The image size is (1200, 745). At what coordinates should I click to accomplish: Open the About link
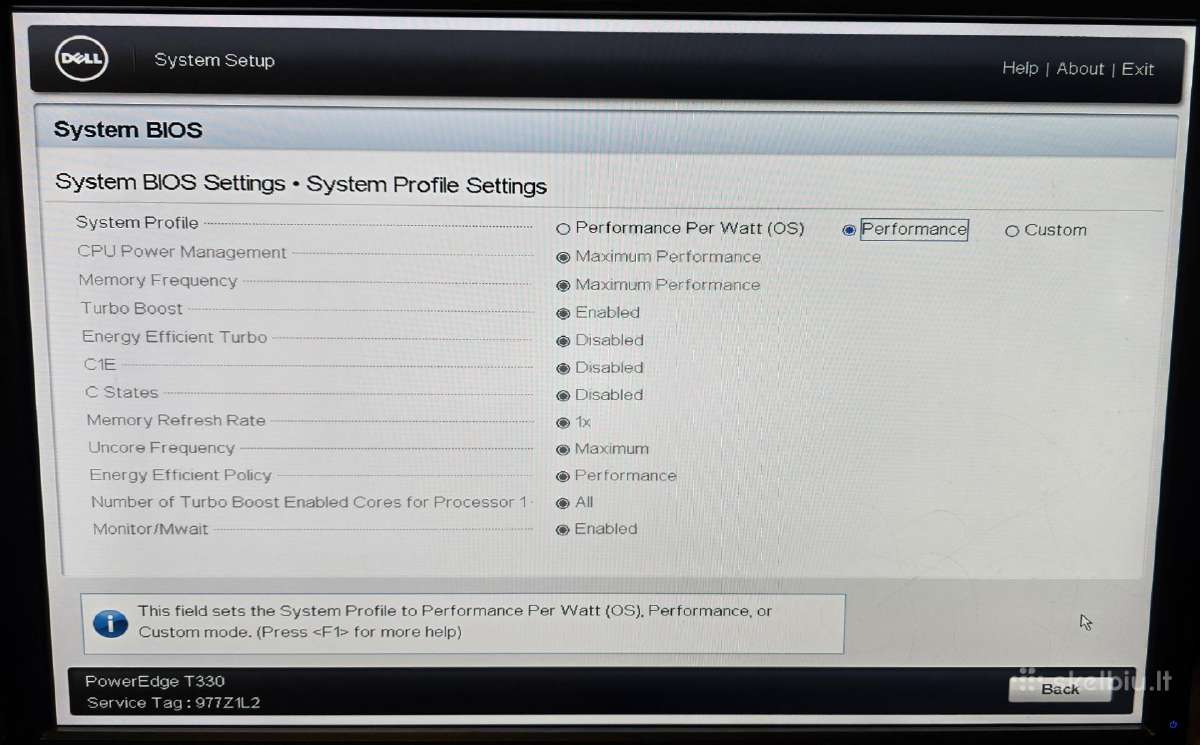[1080, 69]
